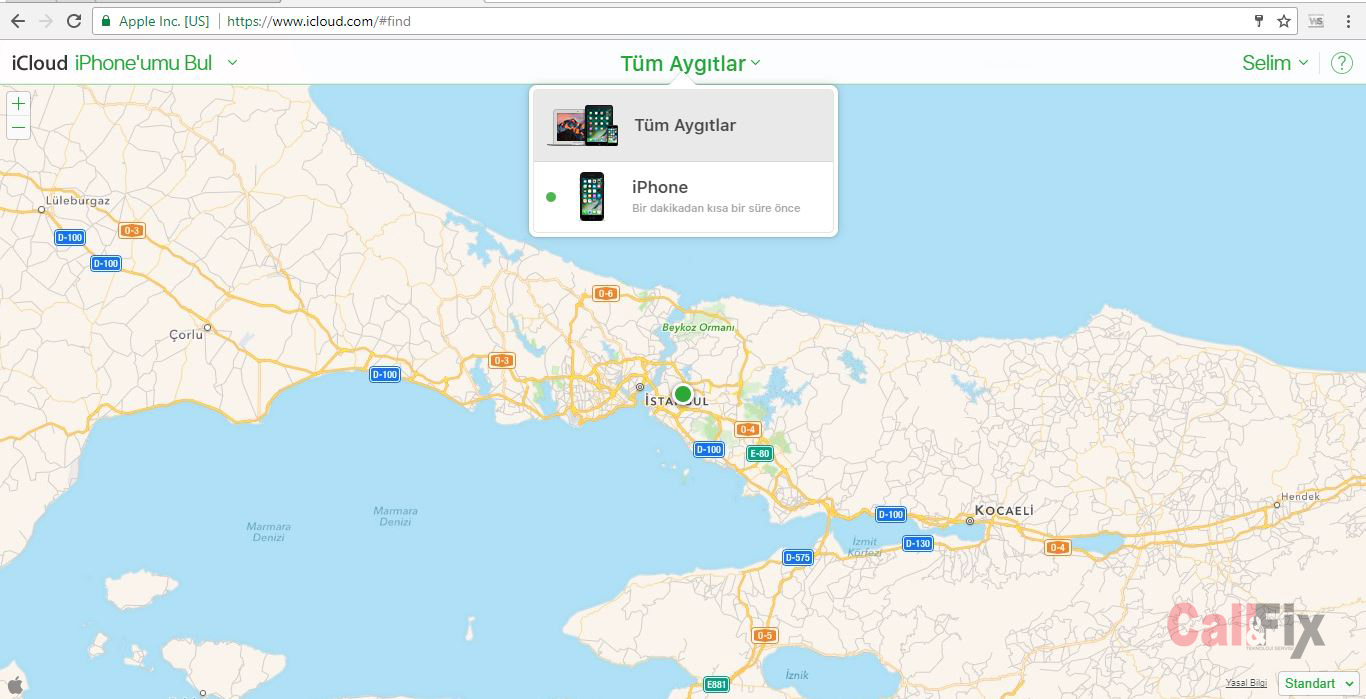Click the E881 road shield
Image resolution: width=1366 pixels, height=699 pixels.
pos(715,684)
